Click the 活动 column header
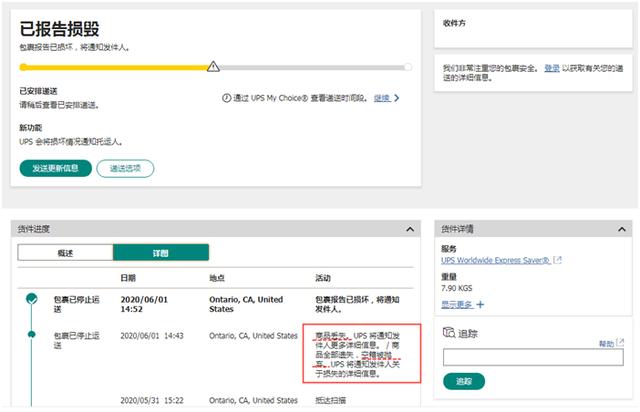The width and height of the screenshot is (640, 412). click(323, 278)
